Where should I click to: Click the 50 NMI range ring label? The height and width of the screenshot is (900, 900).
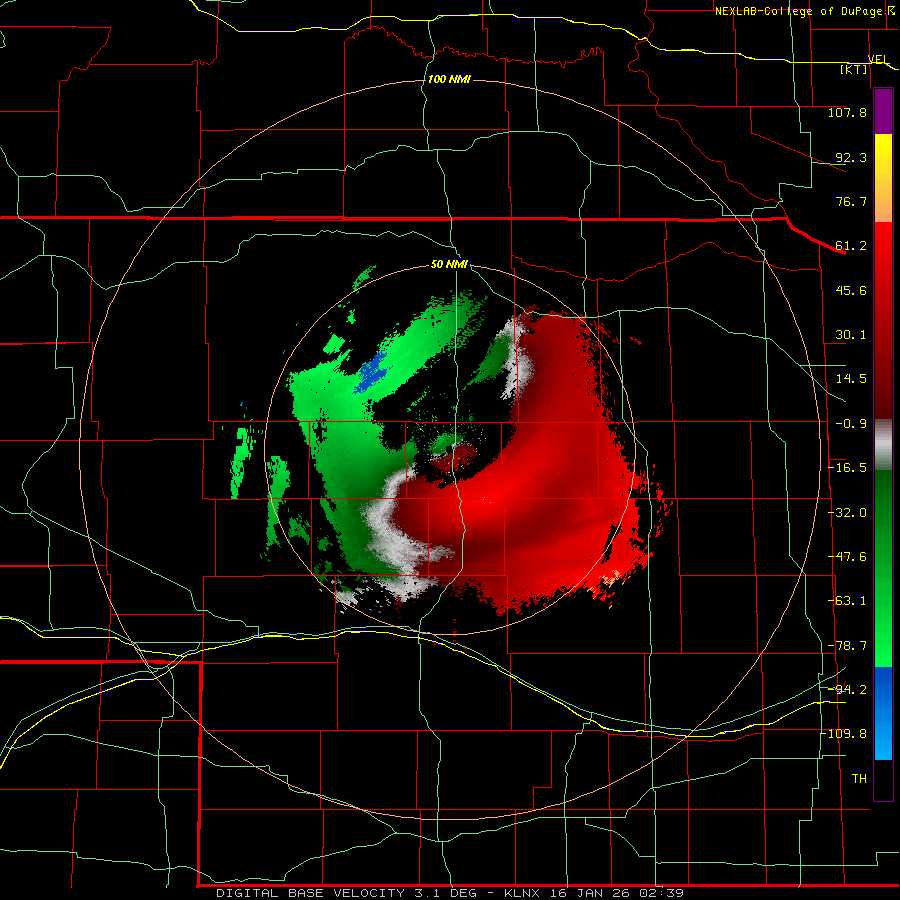pos(449,265)
